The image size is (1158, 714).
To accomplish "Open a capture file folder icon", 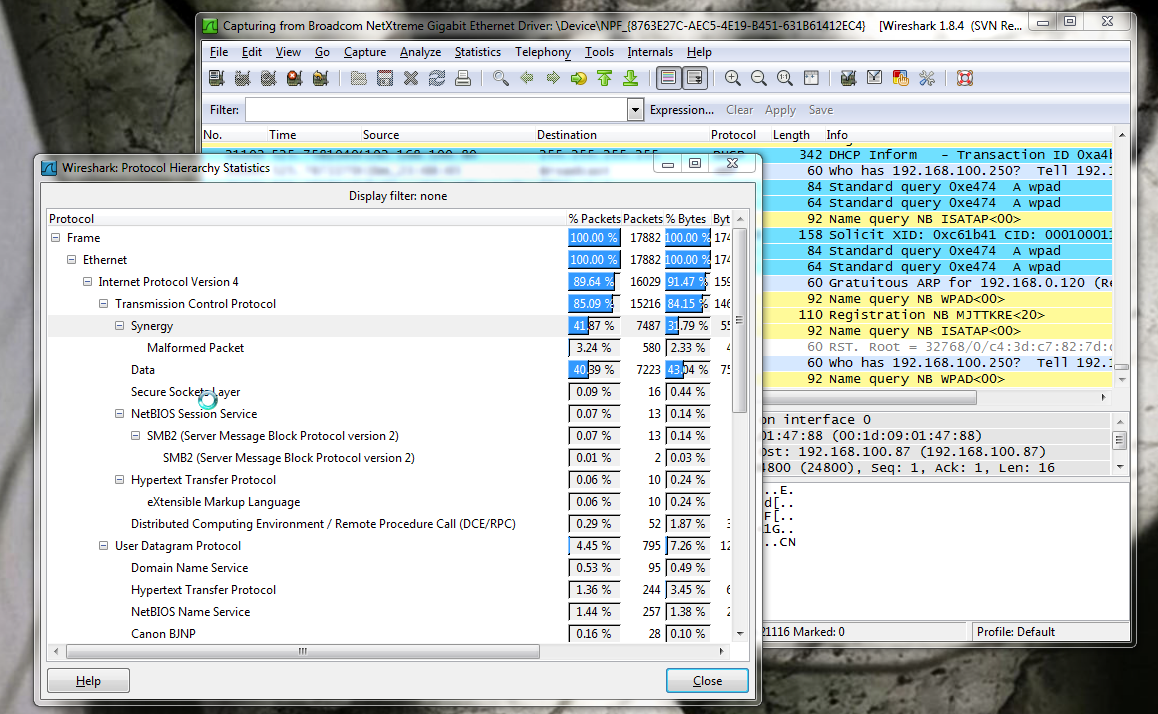I will coord(358,78).
